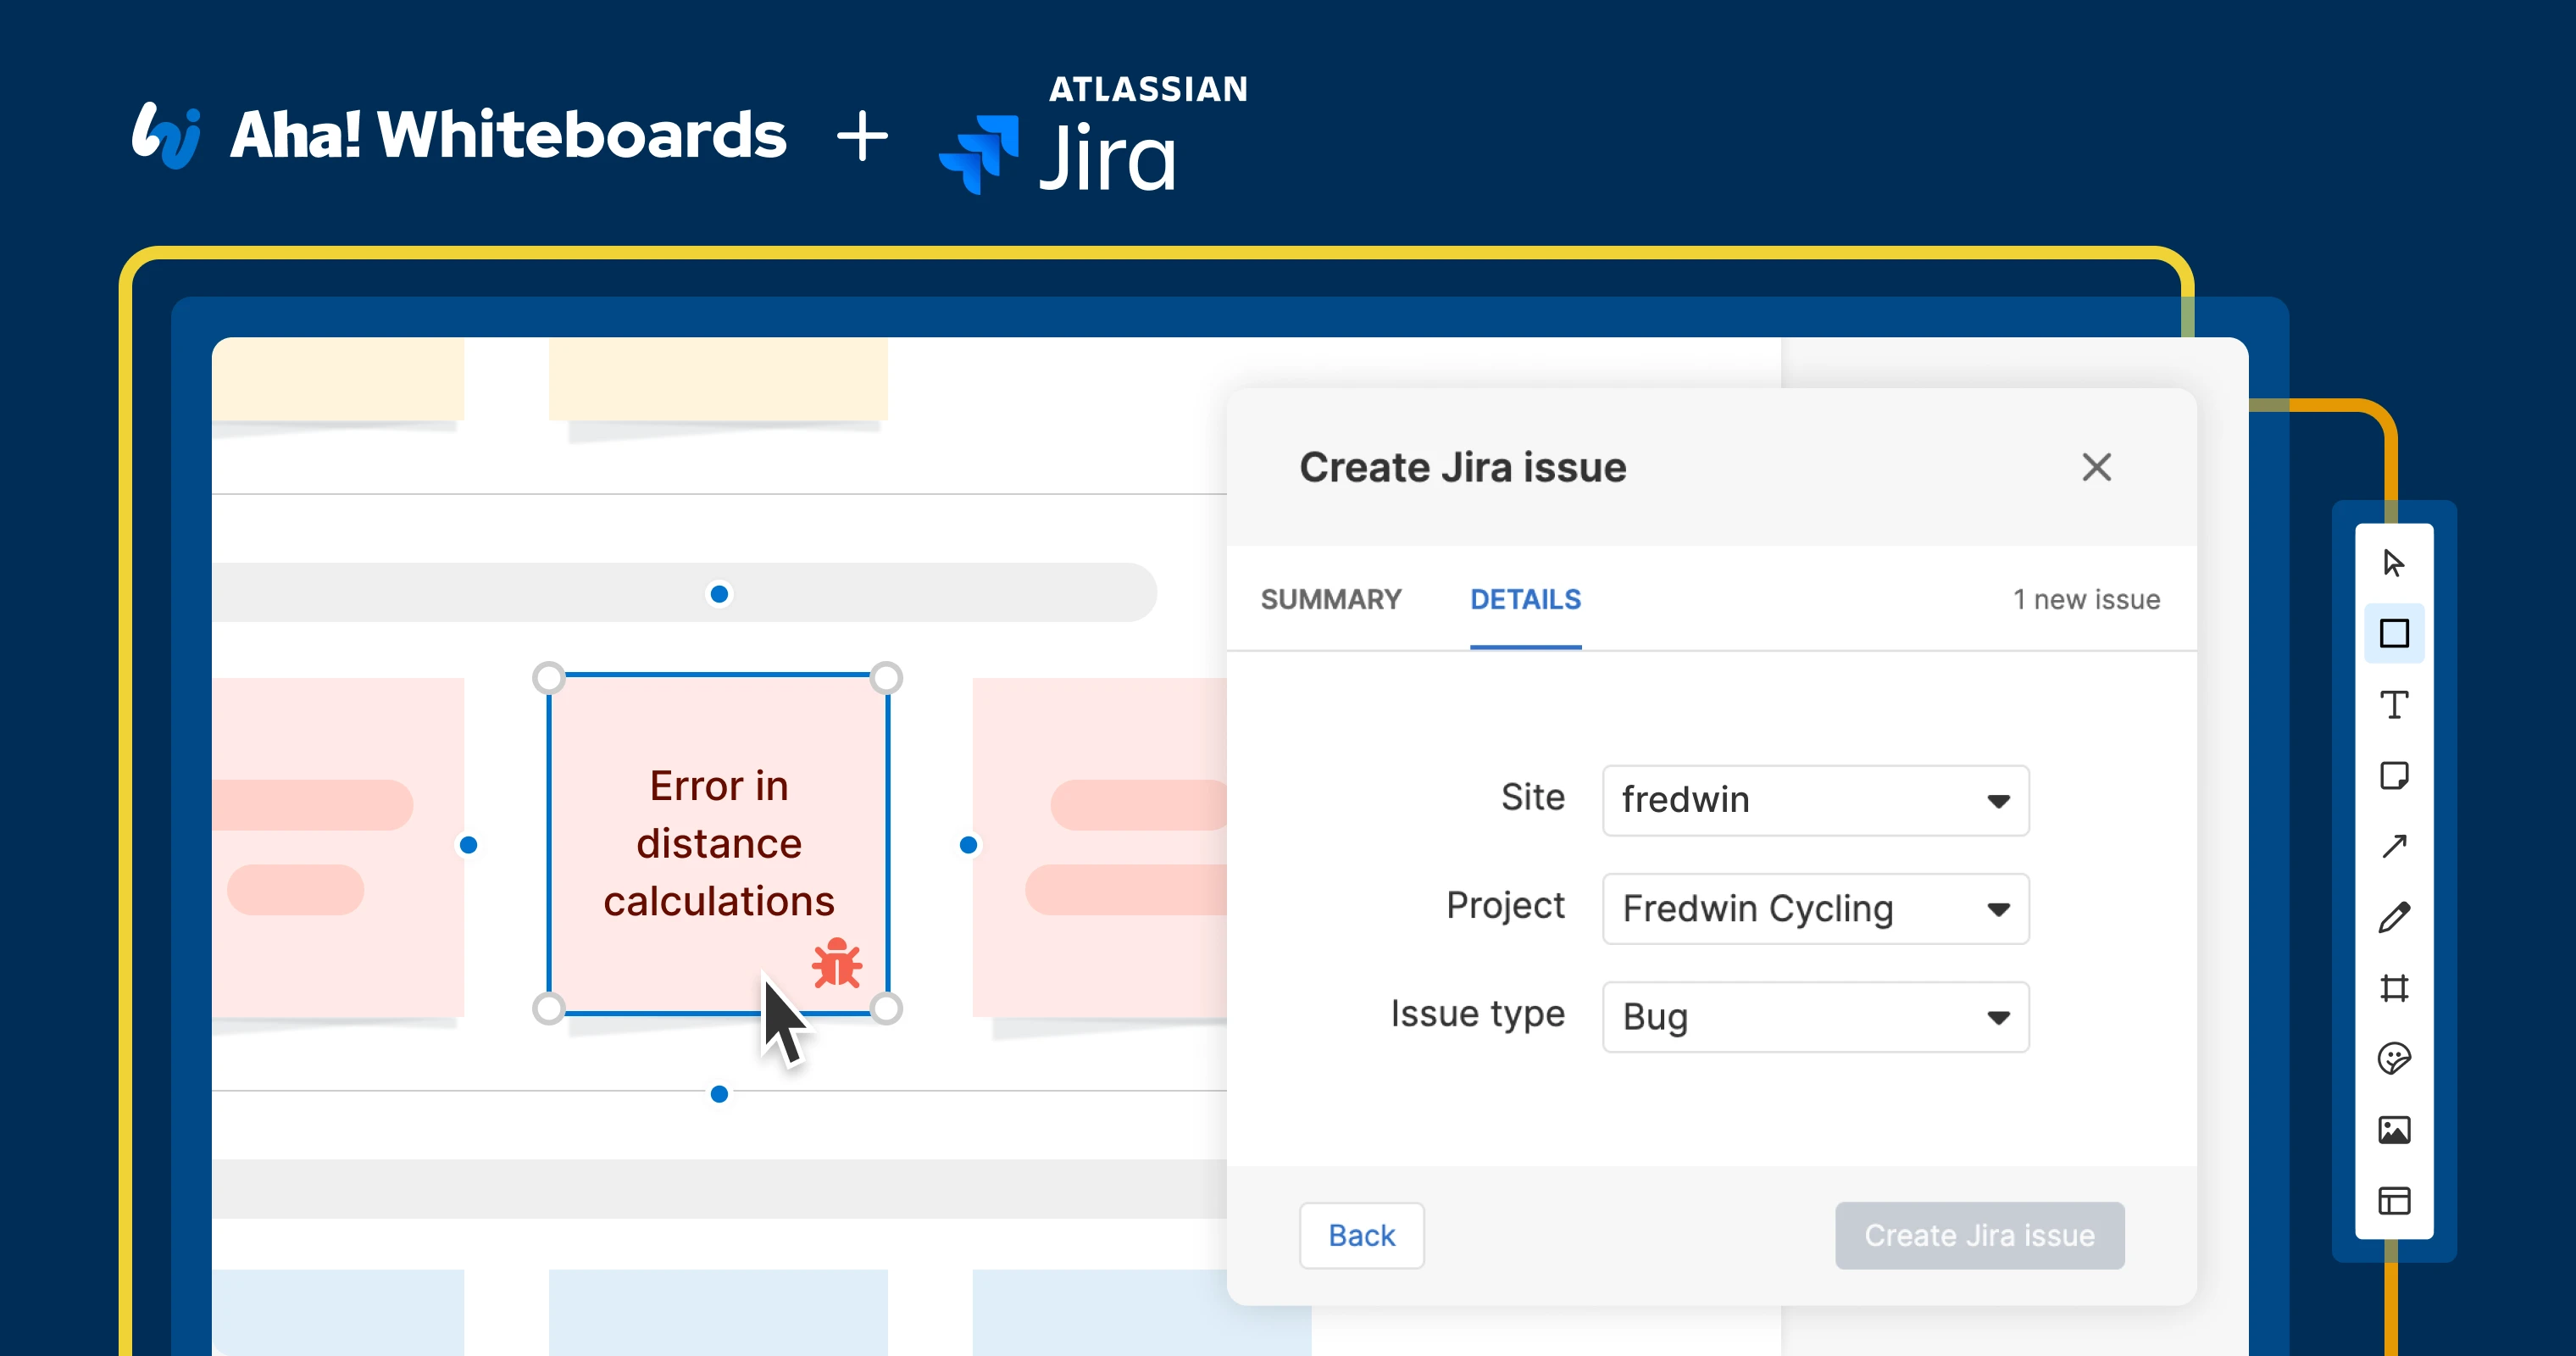Screen dimensions: 2576x1356
Task: Expand the Issue type dropdown
Action: (1814, 1017)
